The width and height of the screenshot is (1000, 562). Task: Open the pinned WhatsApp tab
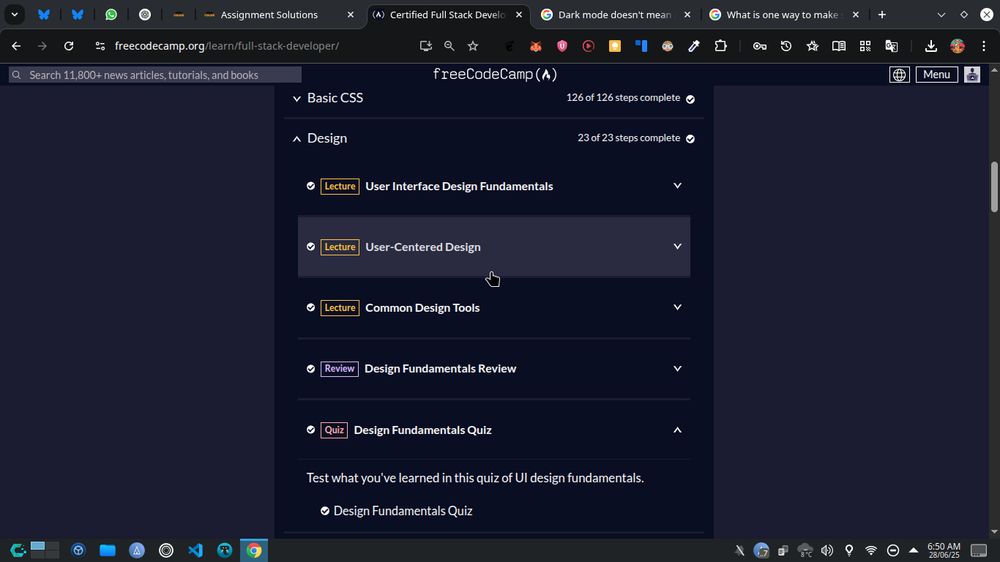tap(111, 14)
